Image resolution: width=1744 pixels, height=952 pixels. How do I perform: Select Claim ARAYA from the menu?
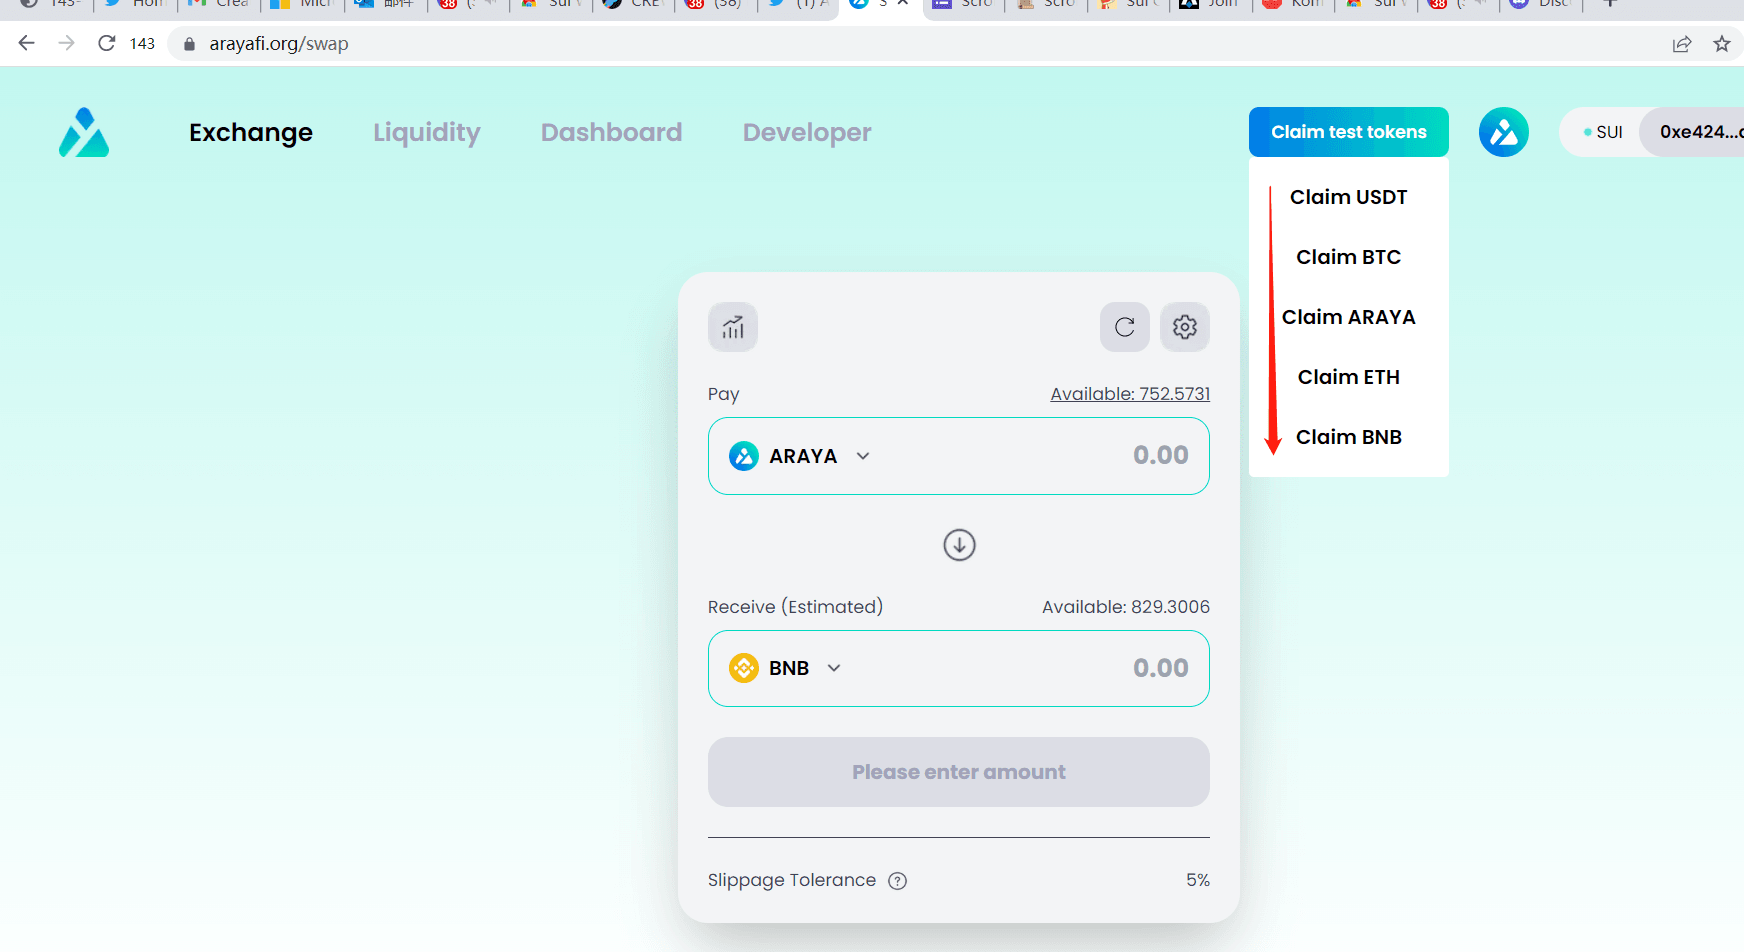click(1348, 317)
